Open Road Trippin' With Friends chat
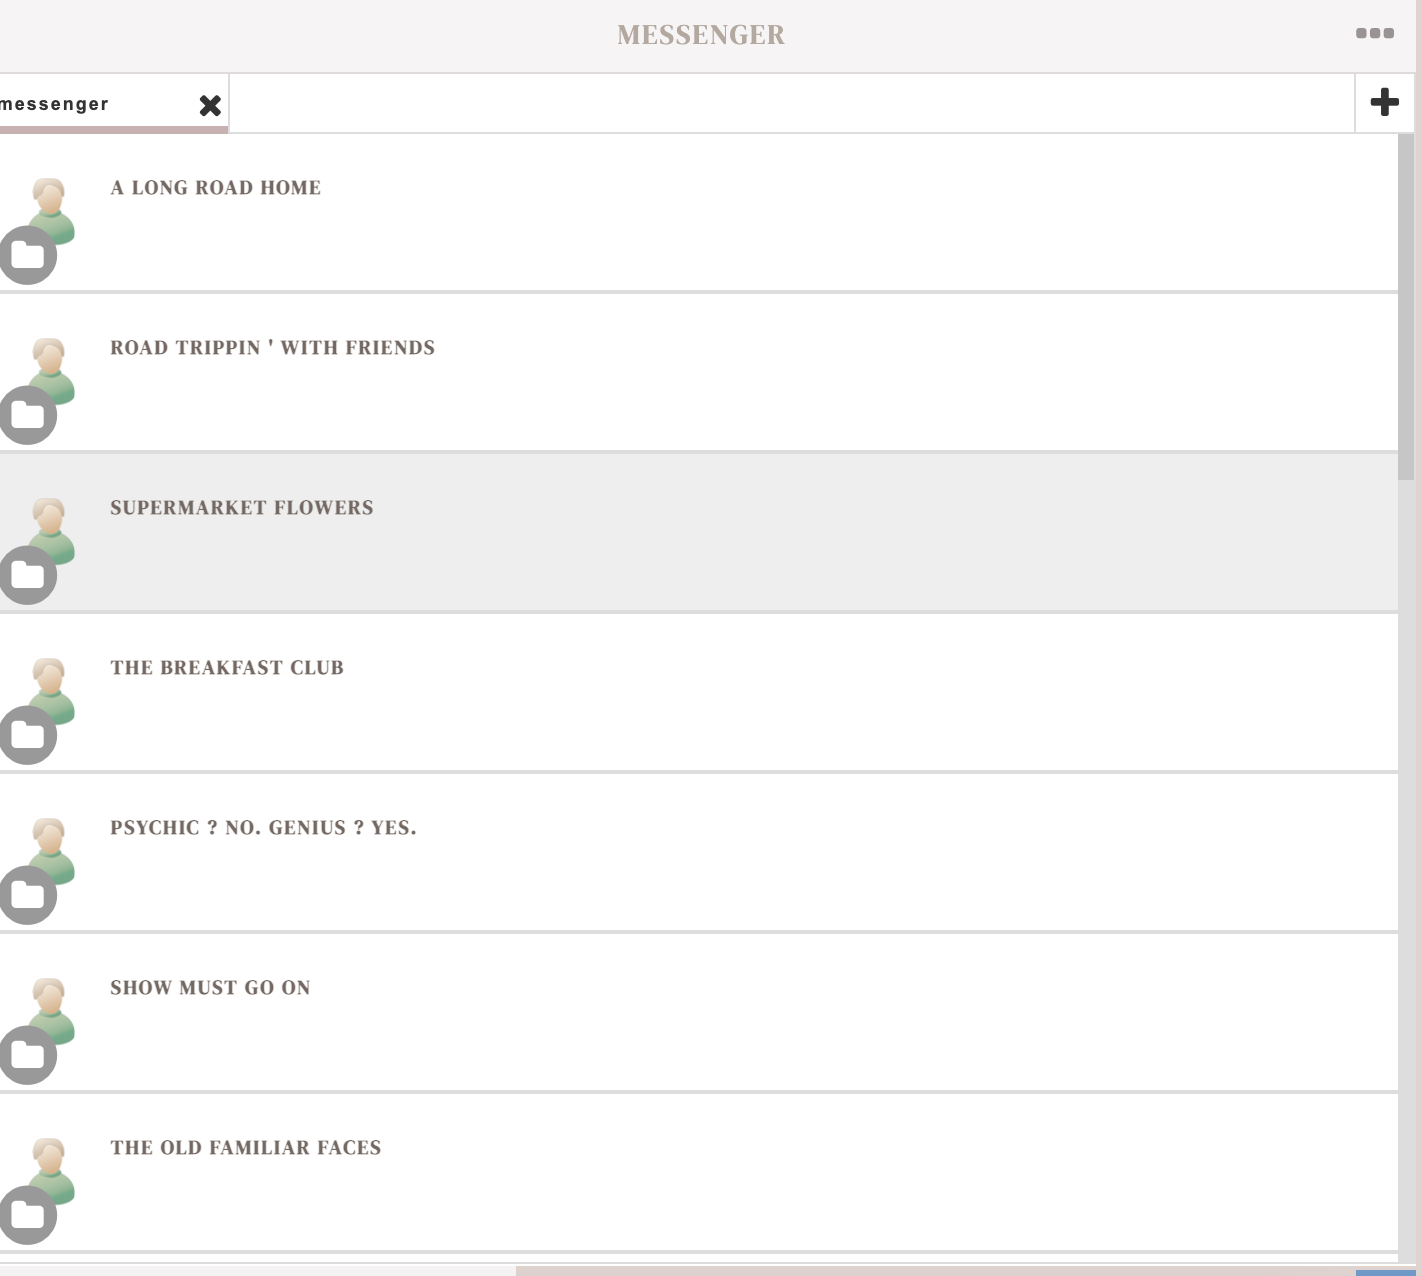The height and width of the screenshot is (1276, 1422). [x=699, y=373]
